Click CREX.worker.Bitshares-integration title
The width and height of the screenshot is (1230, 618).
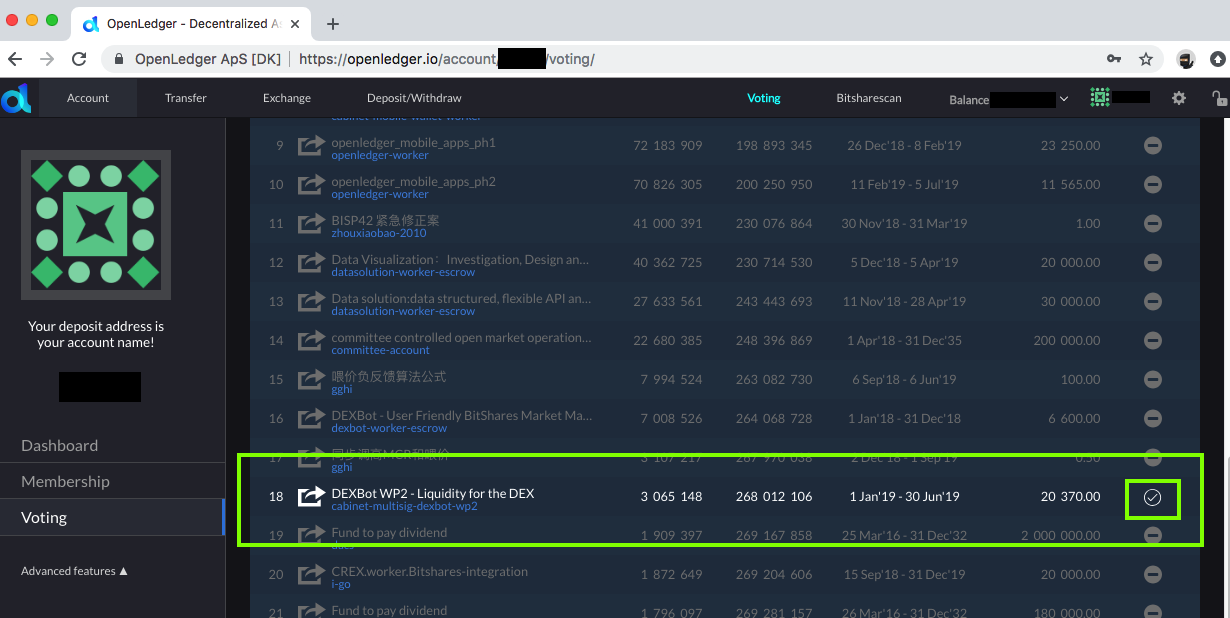[x=429, y=571]
